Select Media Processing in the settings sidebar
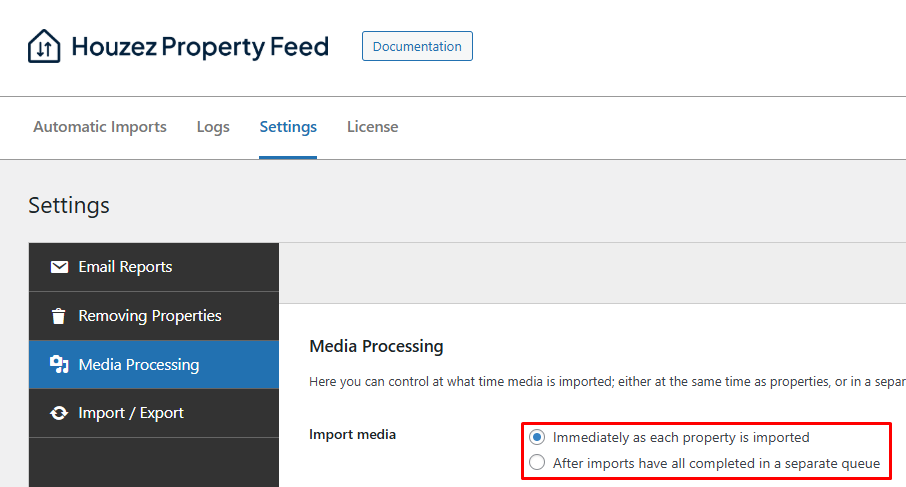 point(139,365)
